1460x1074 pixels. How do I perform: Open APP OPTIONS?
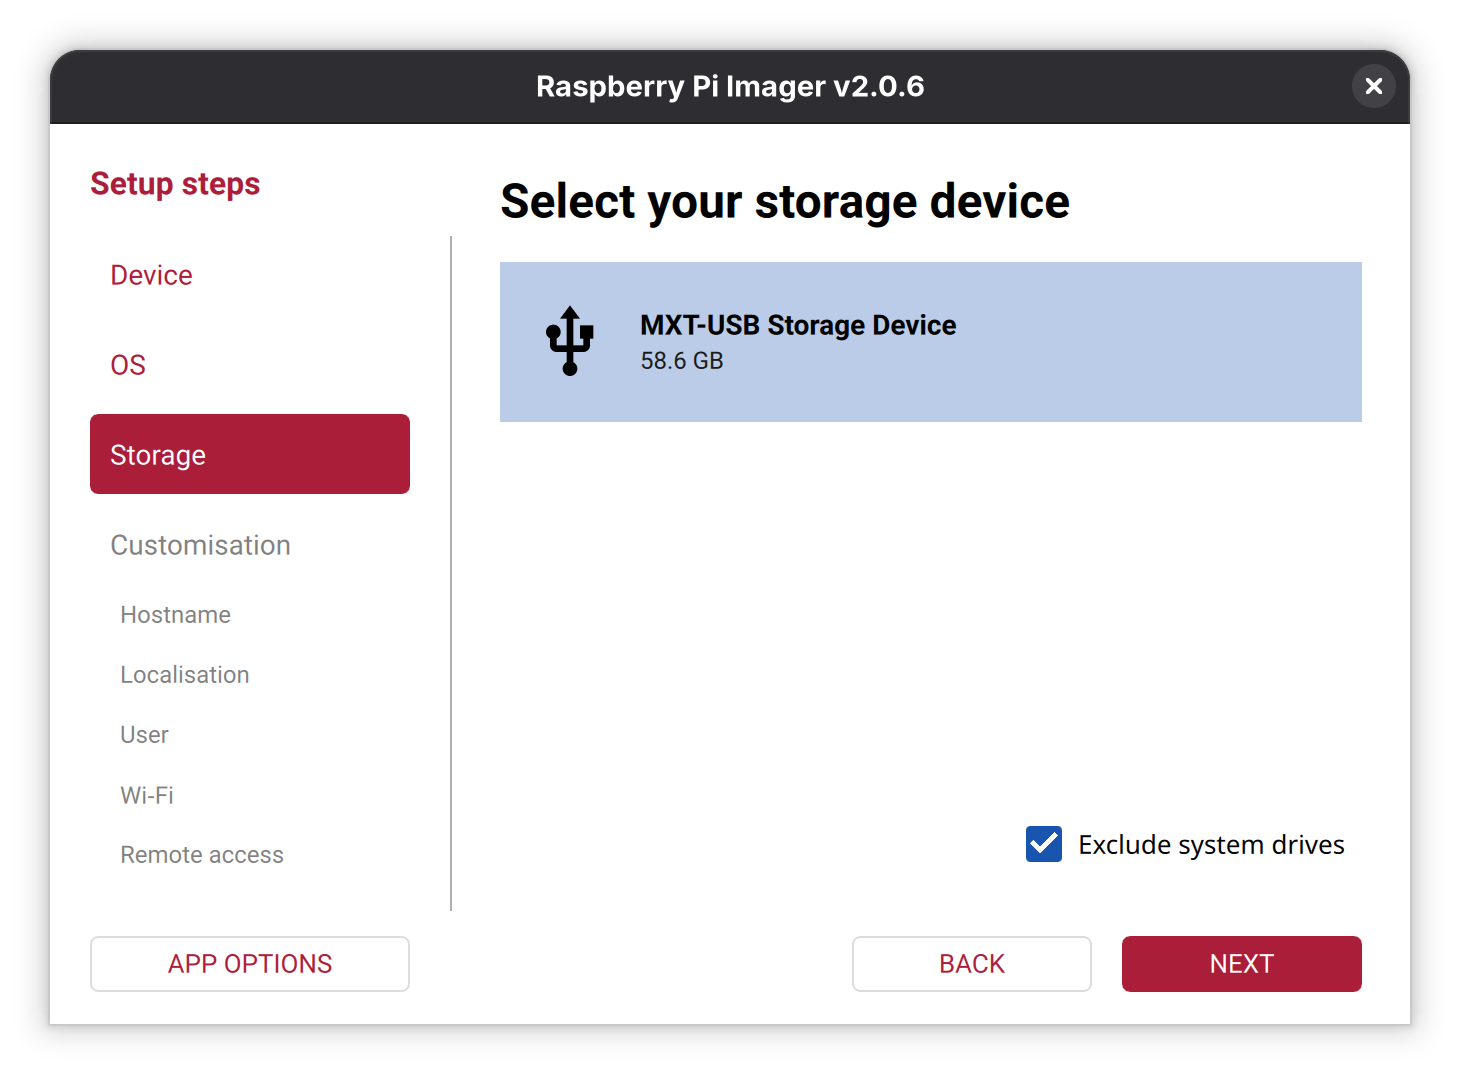[250, 964]
